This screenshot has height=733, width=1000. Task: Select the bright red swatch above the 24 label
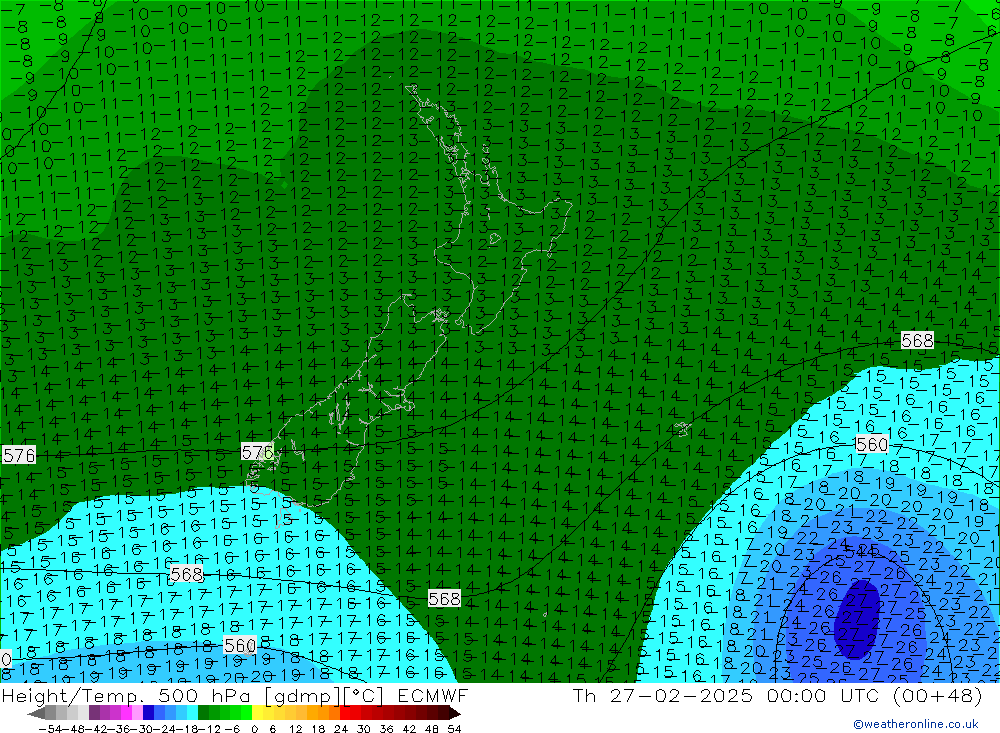tap(345, 713)
